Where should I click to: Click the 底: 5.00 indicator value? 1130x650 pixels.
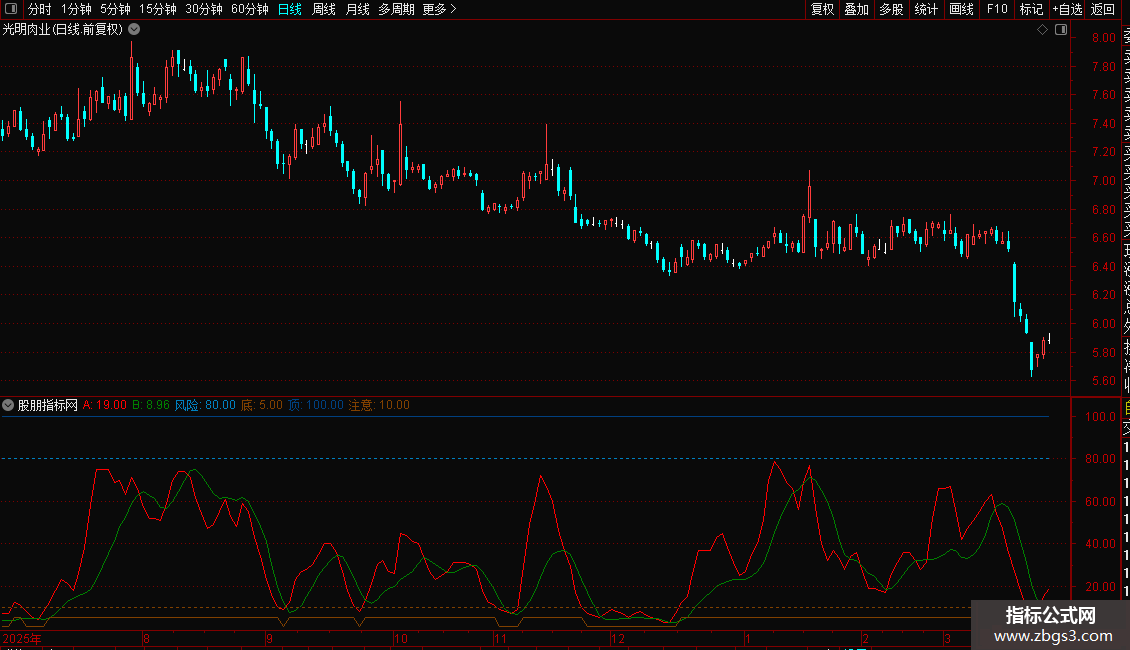tap(262, 405)
